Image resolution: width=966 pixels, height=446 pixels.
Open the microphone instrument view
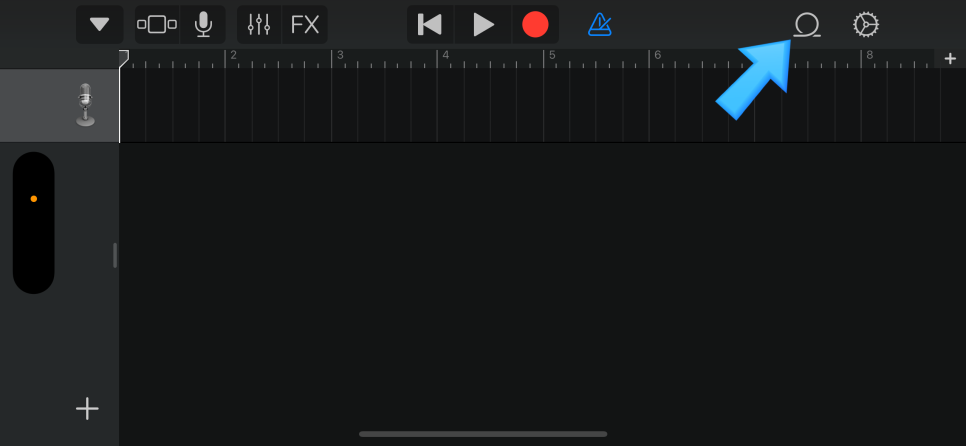click(x=203, y=25)
